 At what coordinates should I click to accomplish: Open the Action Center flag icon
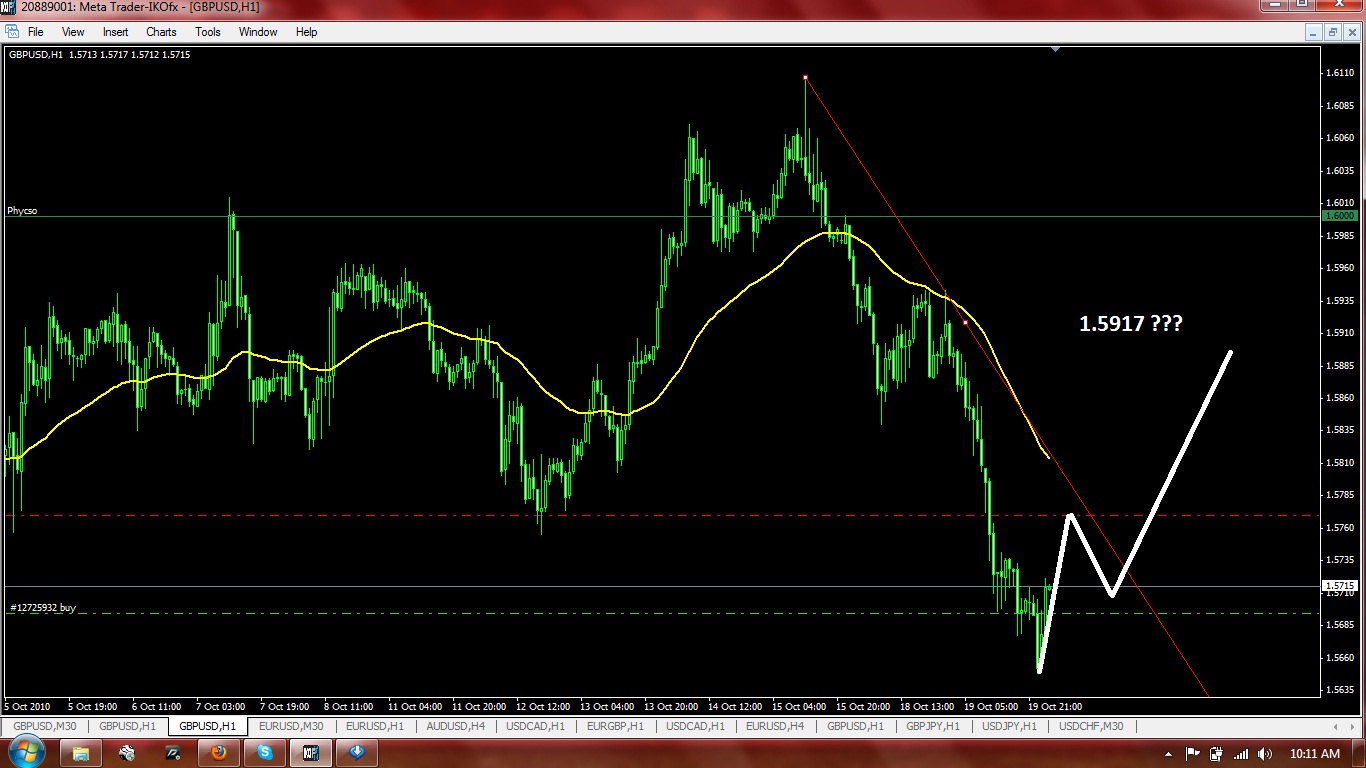1192,753
